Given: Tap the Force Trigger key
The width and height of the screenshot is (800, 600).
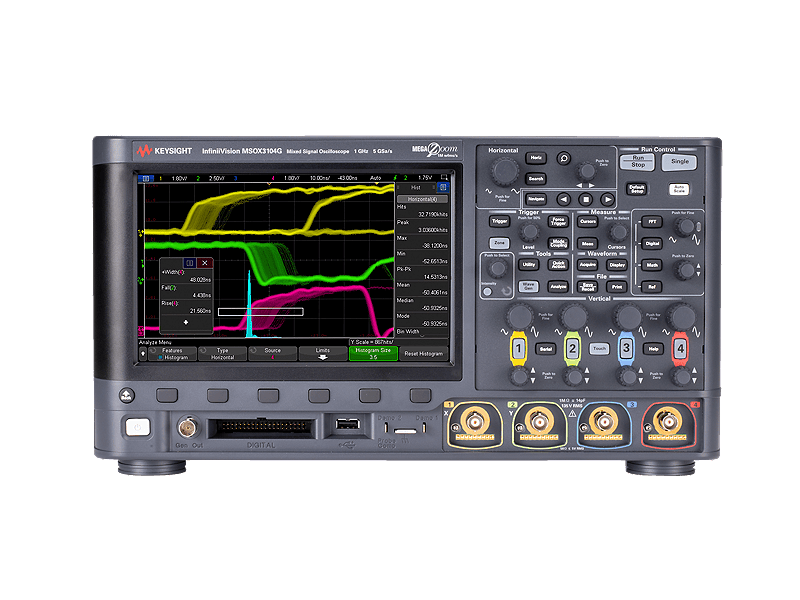Looking at the screenshot, I should (x=558, y=221).
